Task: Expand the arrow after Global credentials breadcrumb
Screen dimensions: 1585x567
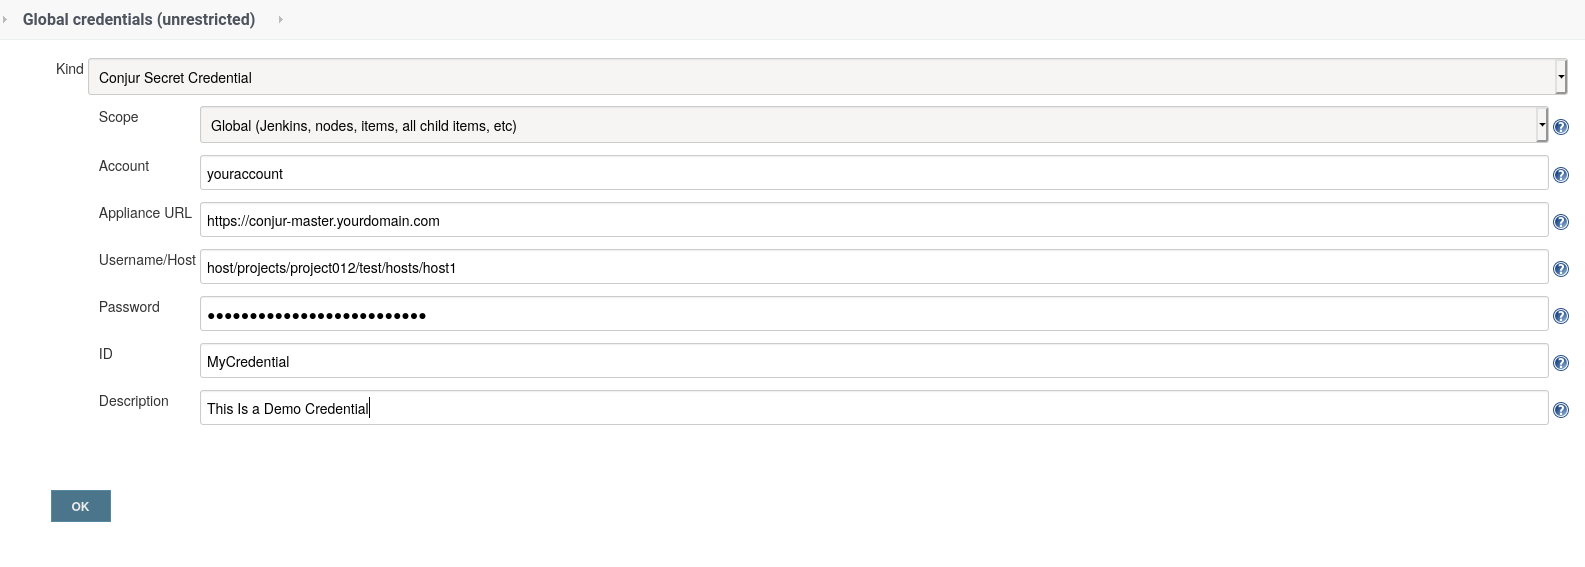Action: click(x=280, y=19)
